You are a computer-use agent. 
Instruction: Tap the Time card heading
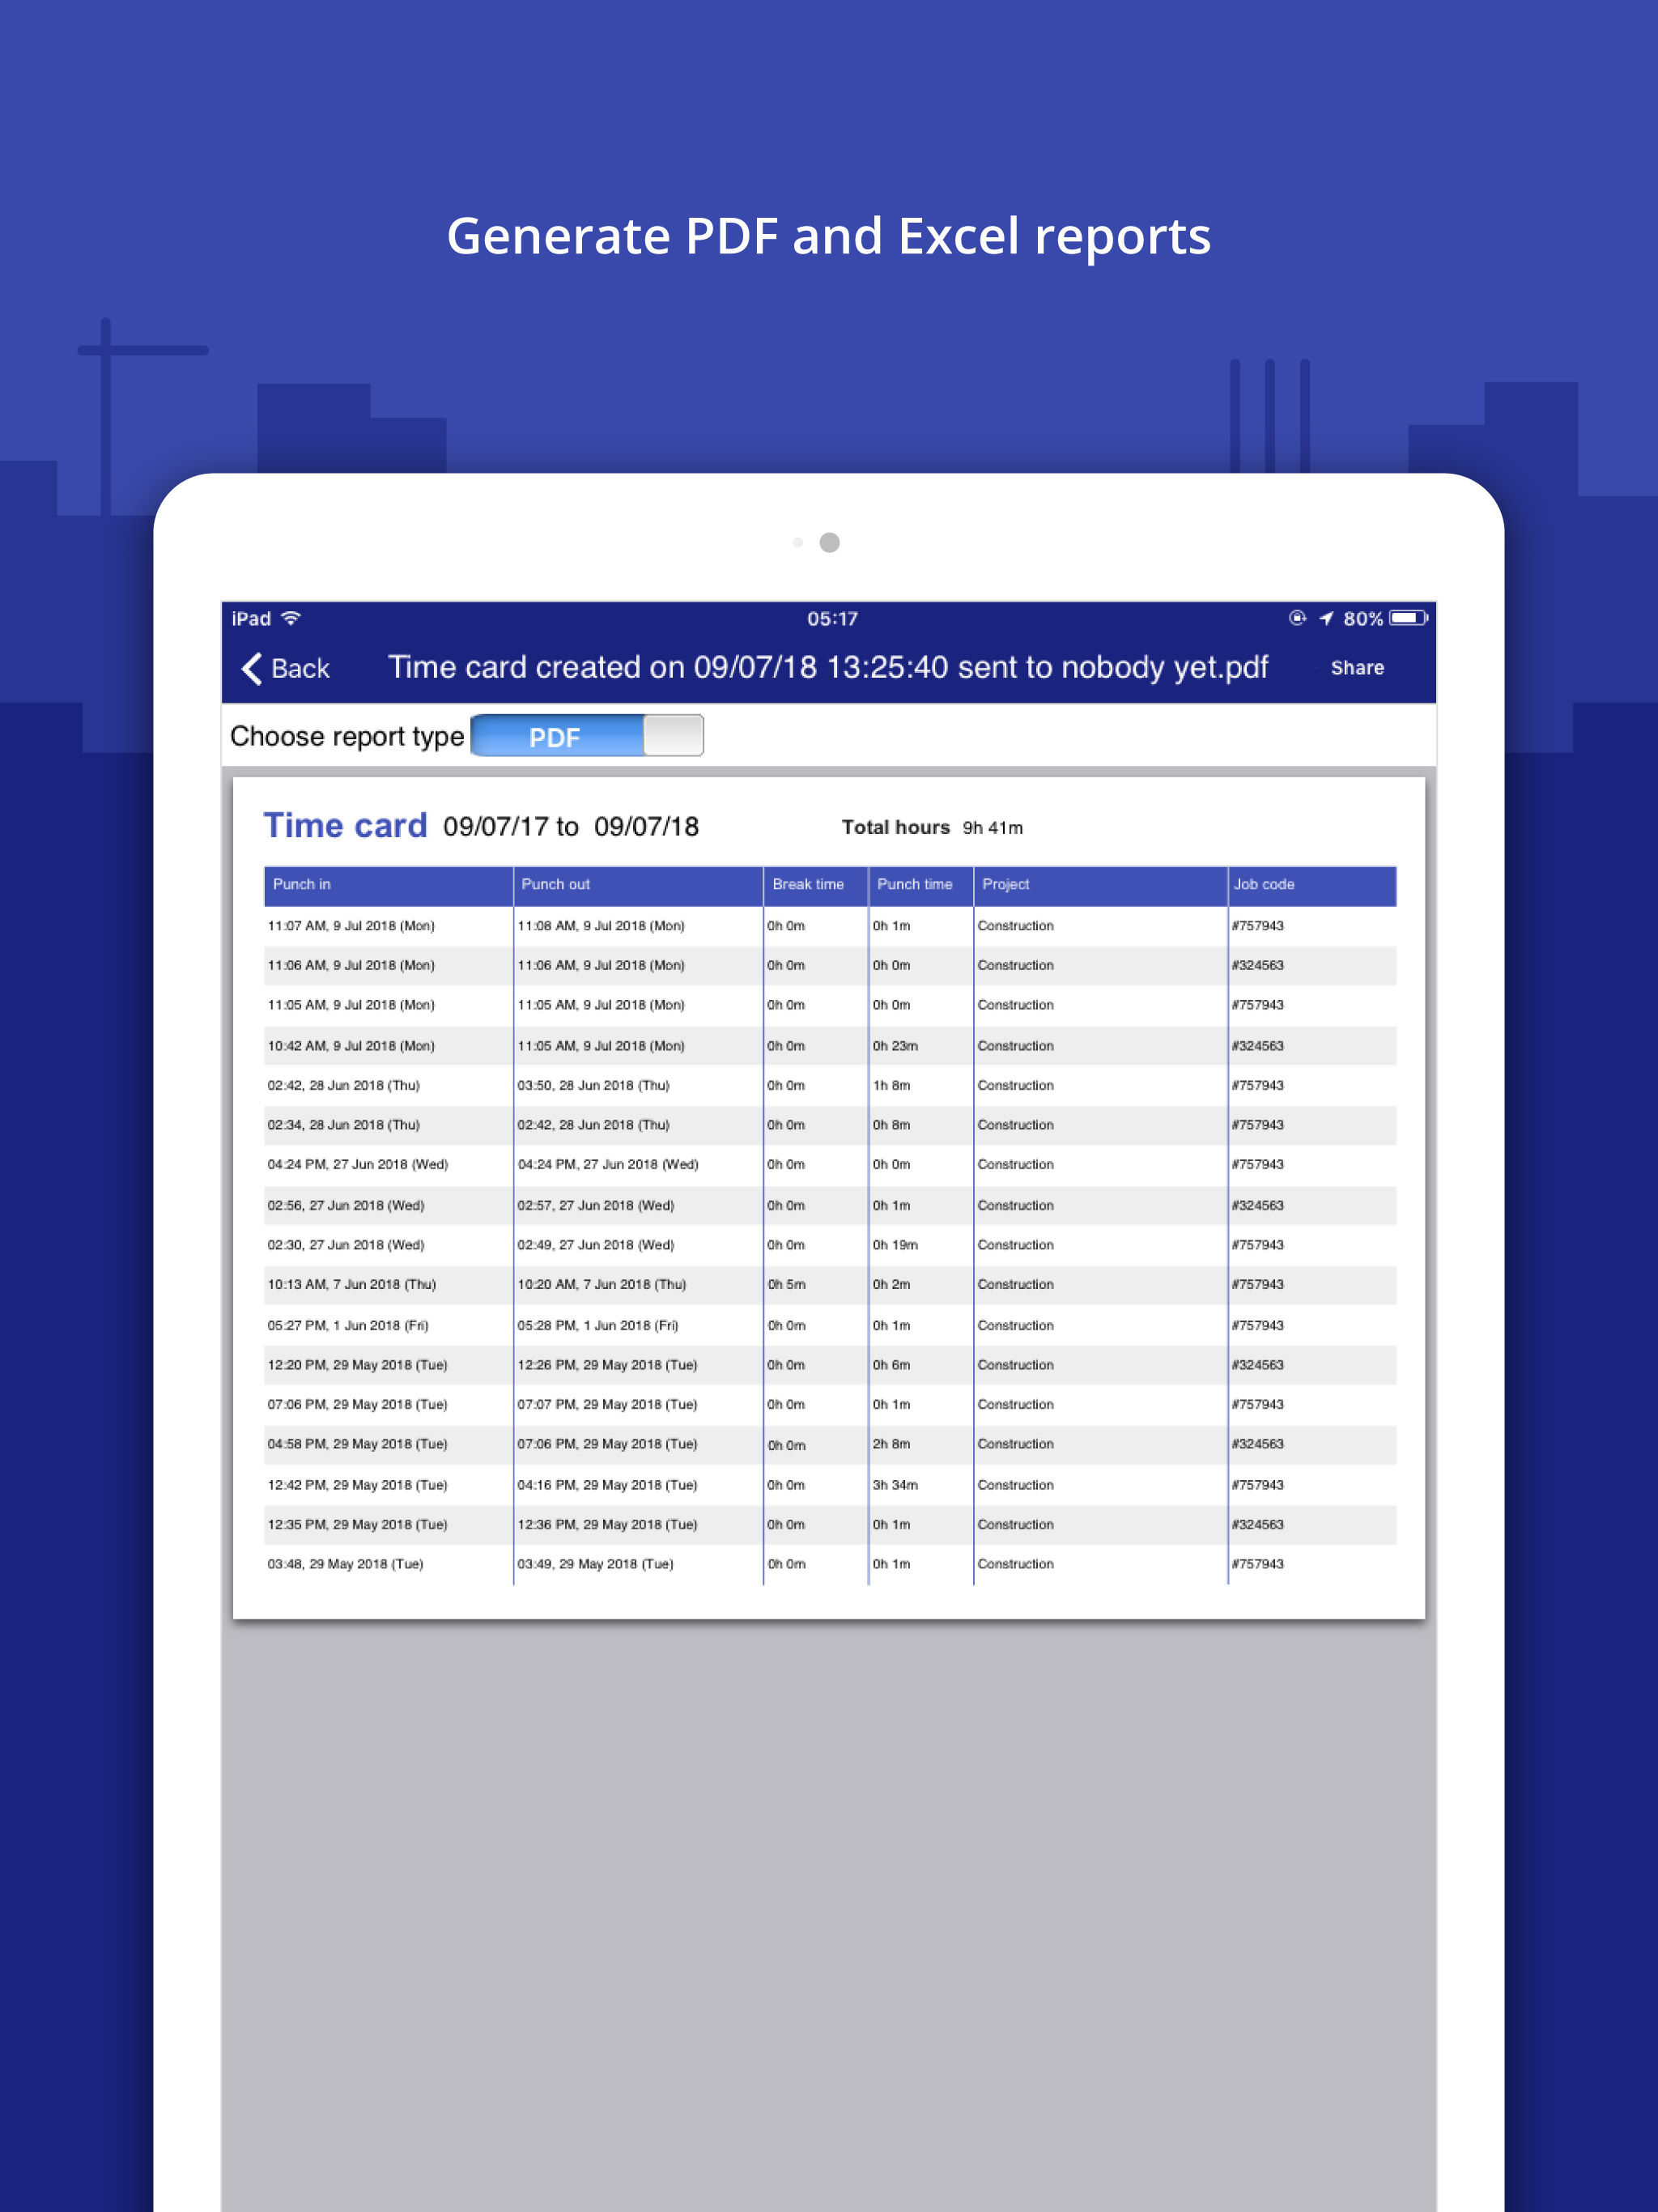[x=345, y=826]
